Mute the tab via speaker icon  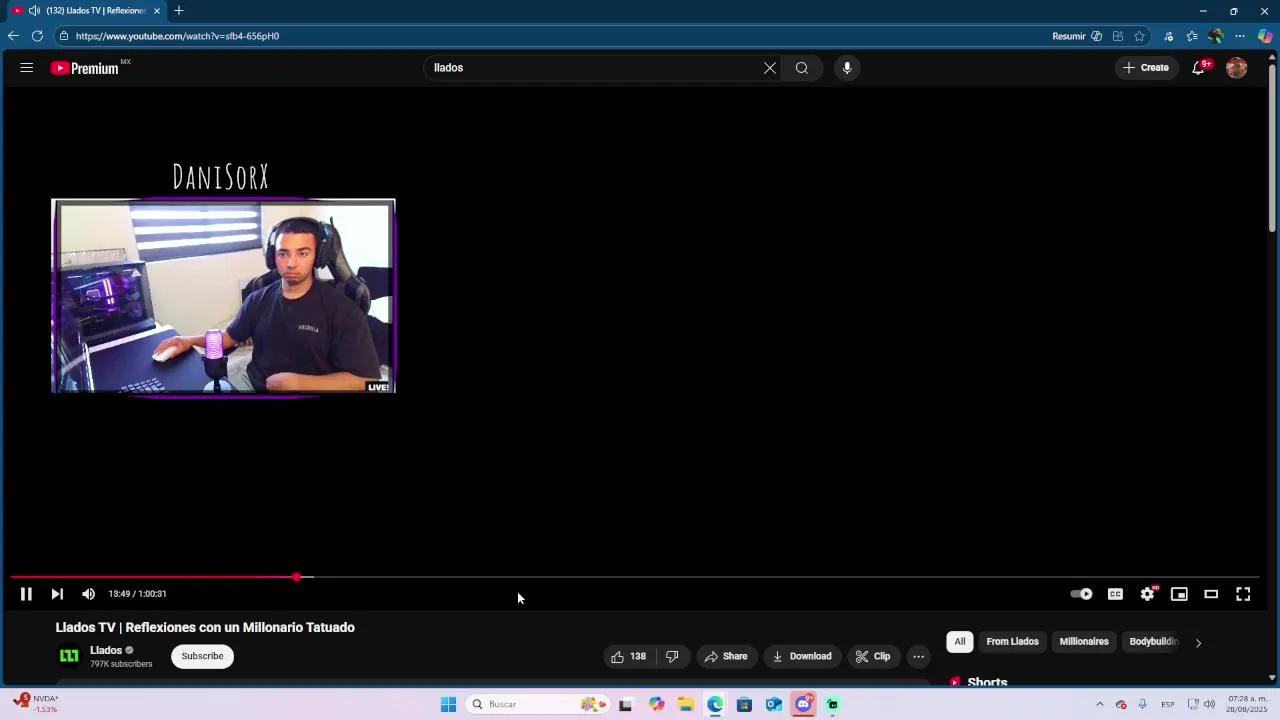click(x=34, y=11)
